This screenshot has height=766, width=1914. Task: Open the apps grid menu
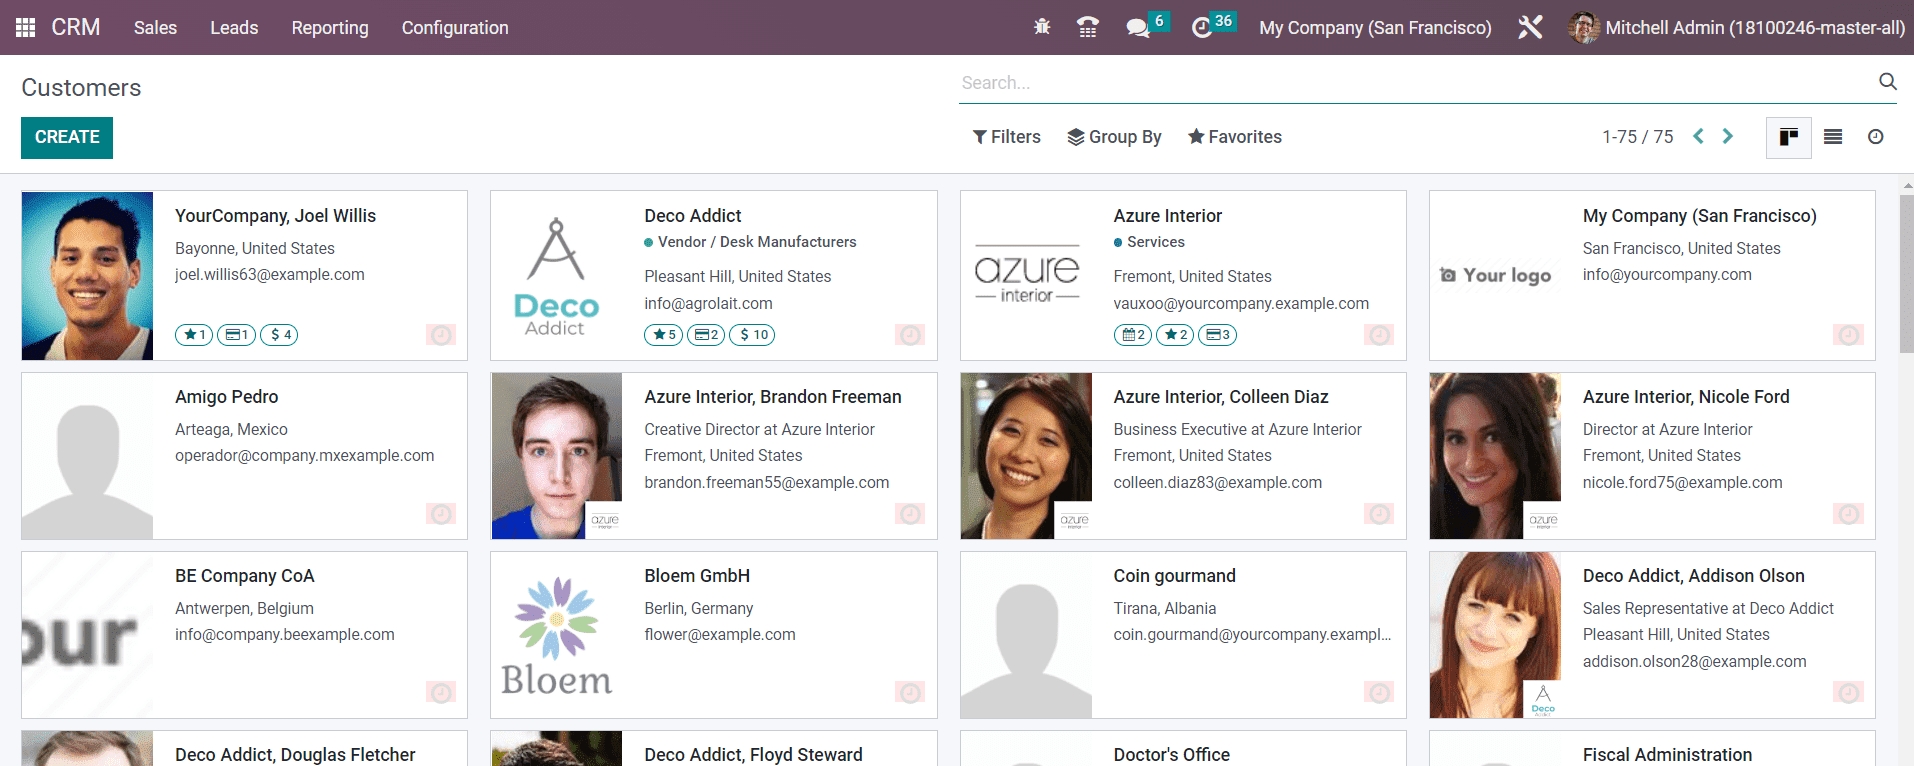26,27
